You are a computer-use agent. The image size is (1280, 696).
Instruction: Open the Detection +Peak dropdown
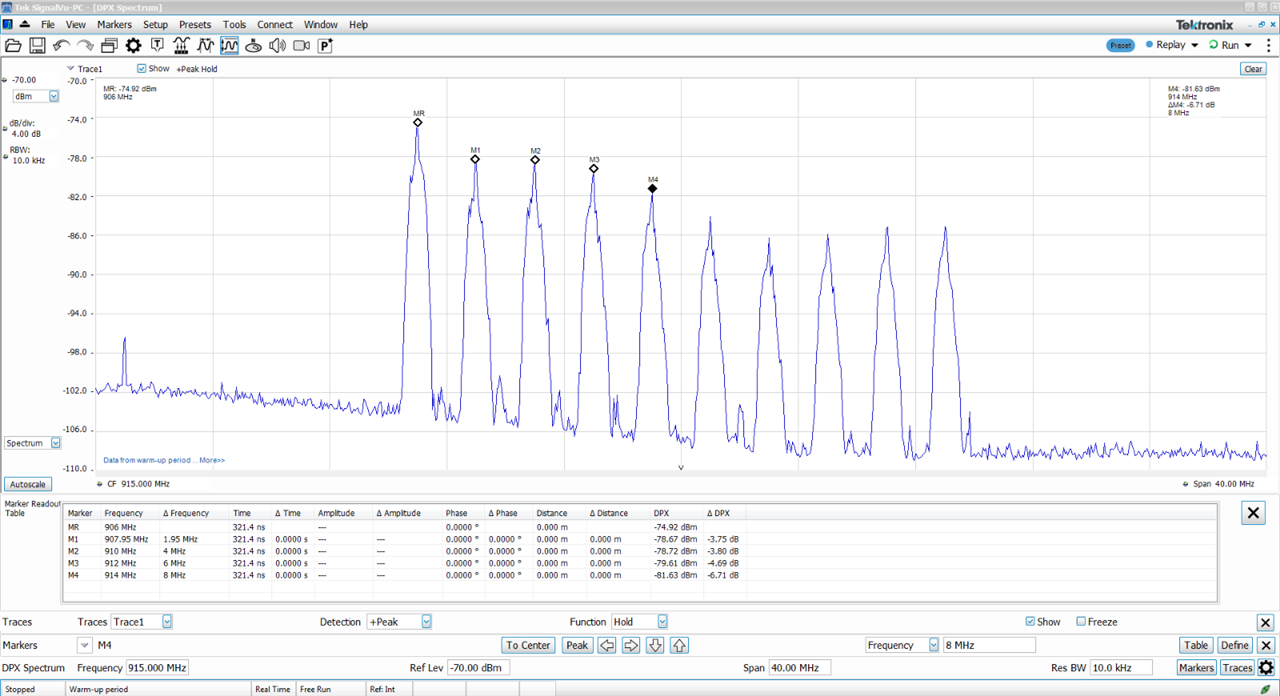(x=425, y=622)
